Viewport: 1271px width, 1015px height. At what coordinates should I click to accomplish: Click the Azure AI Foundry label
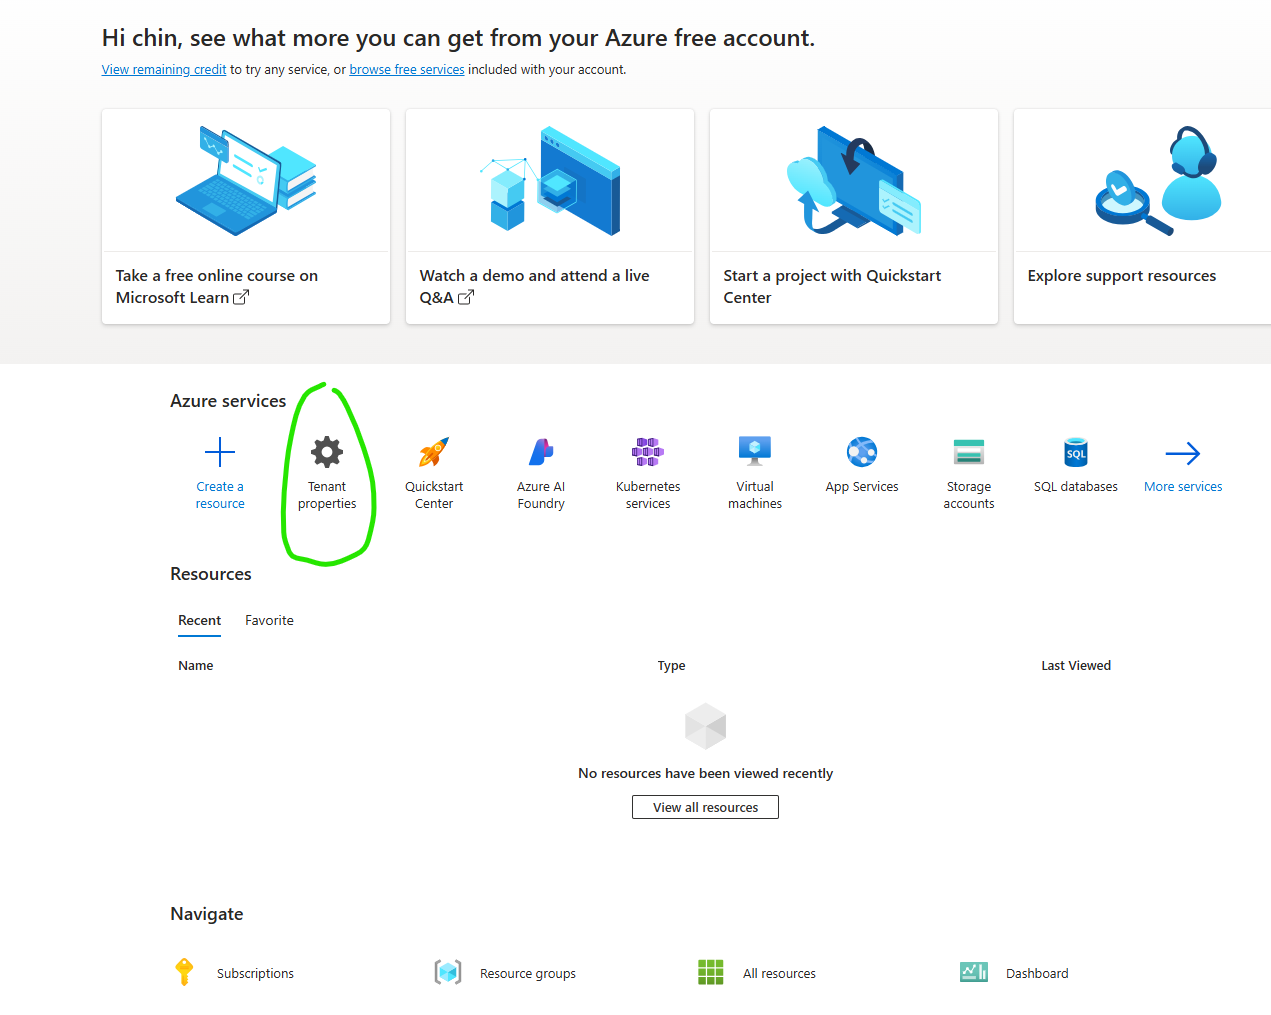[541, 495]
